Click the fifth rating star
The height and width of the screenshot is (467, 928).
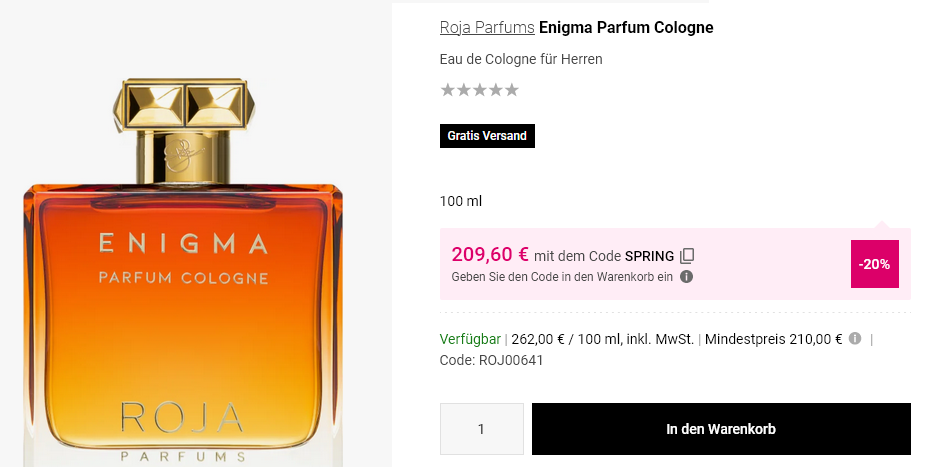click(x=512, y=90)
